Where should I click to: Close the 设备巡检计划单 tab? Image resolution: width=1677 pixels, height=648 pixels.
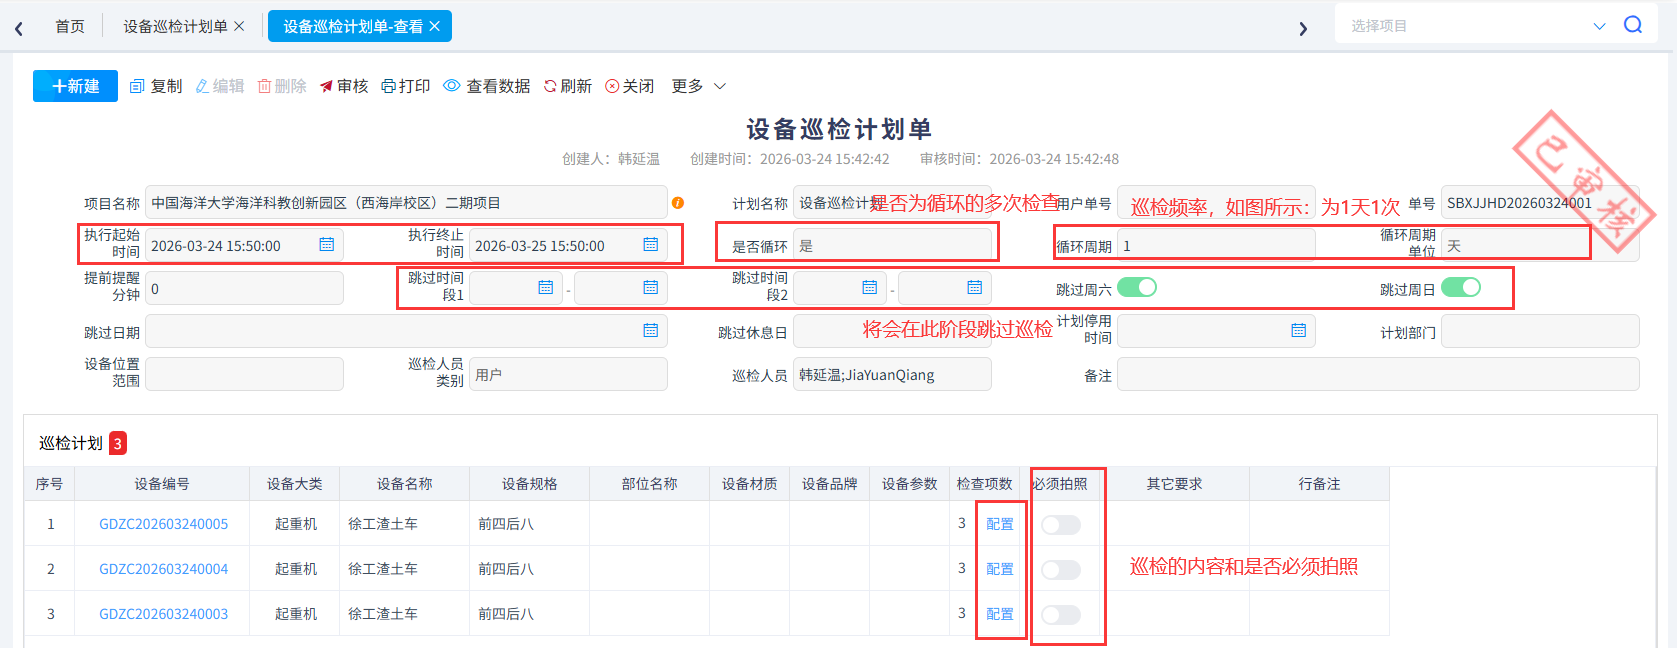239,26
